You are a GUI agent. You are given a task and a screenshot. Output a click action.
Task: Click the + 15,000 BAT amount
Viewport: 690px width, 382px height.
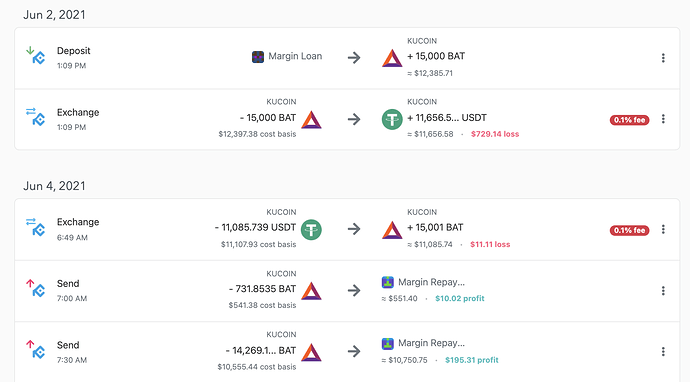click(x=436, y=56)
